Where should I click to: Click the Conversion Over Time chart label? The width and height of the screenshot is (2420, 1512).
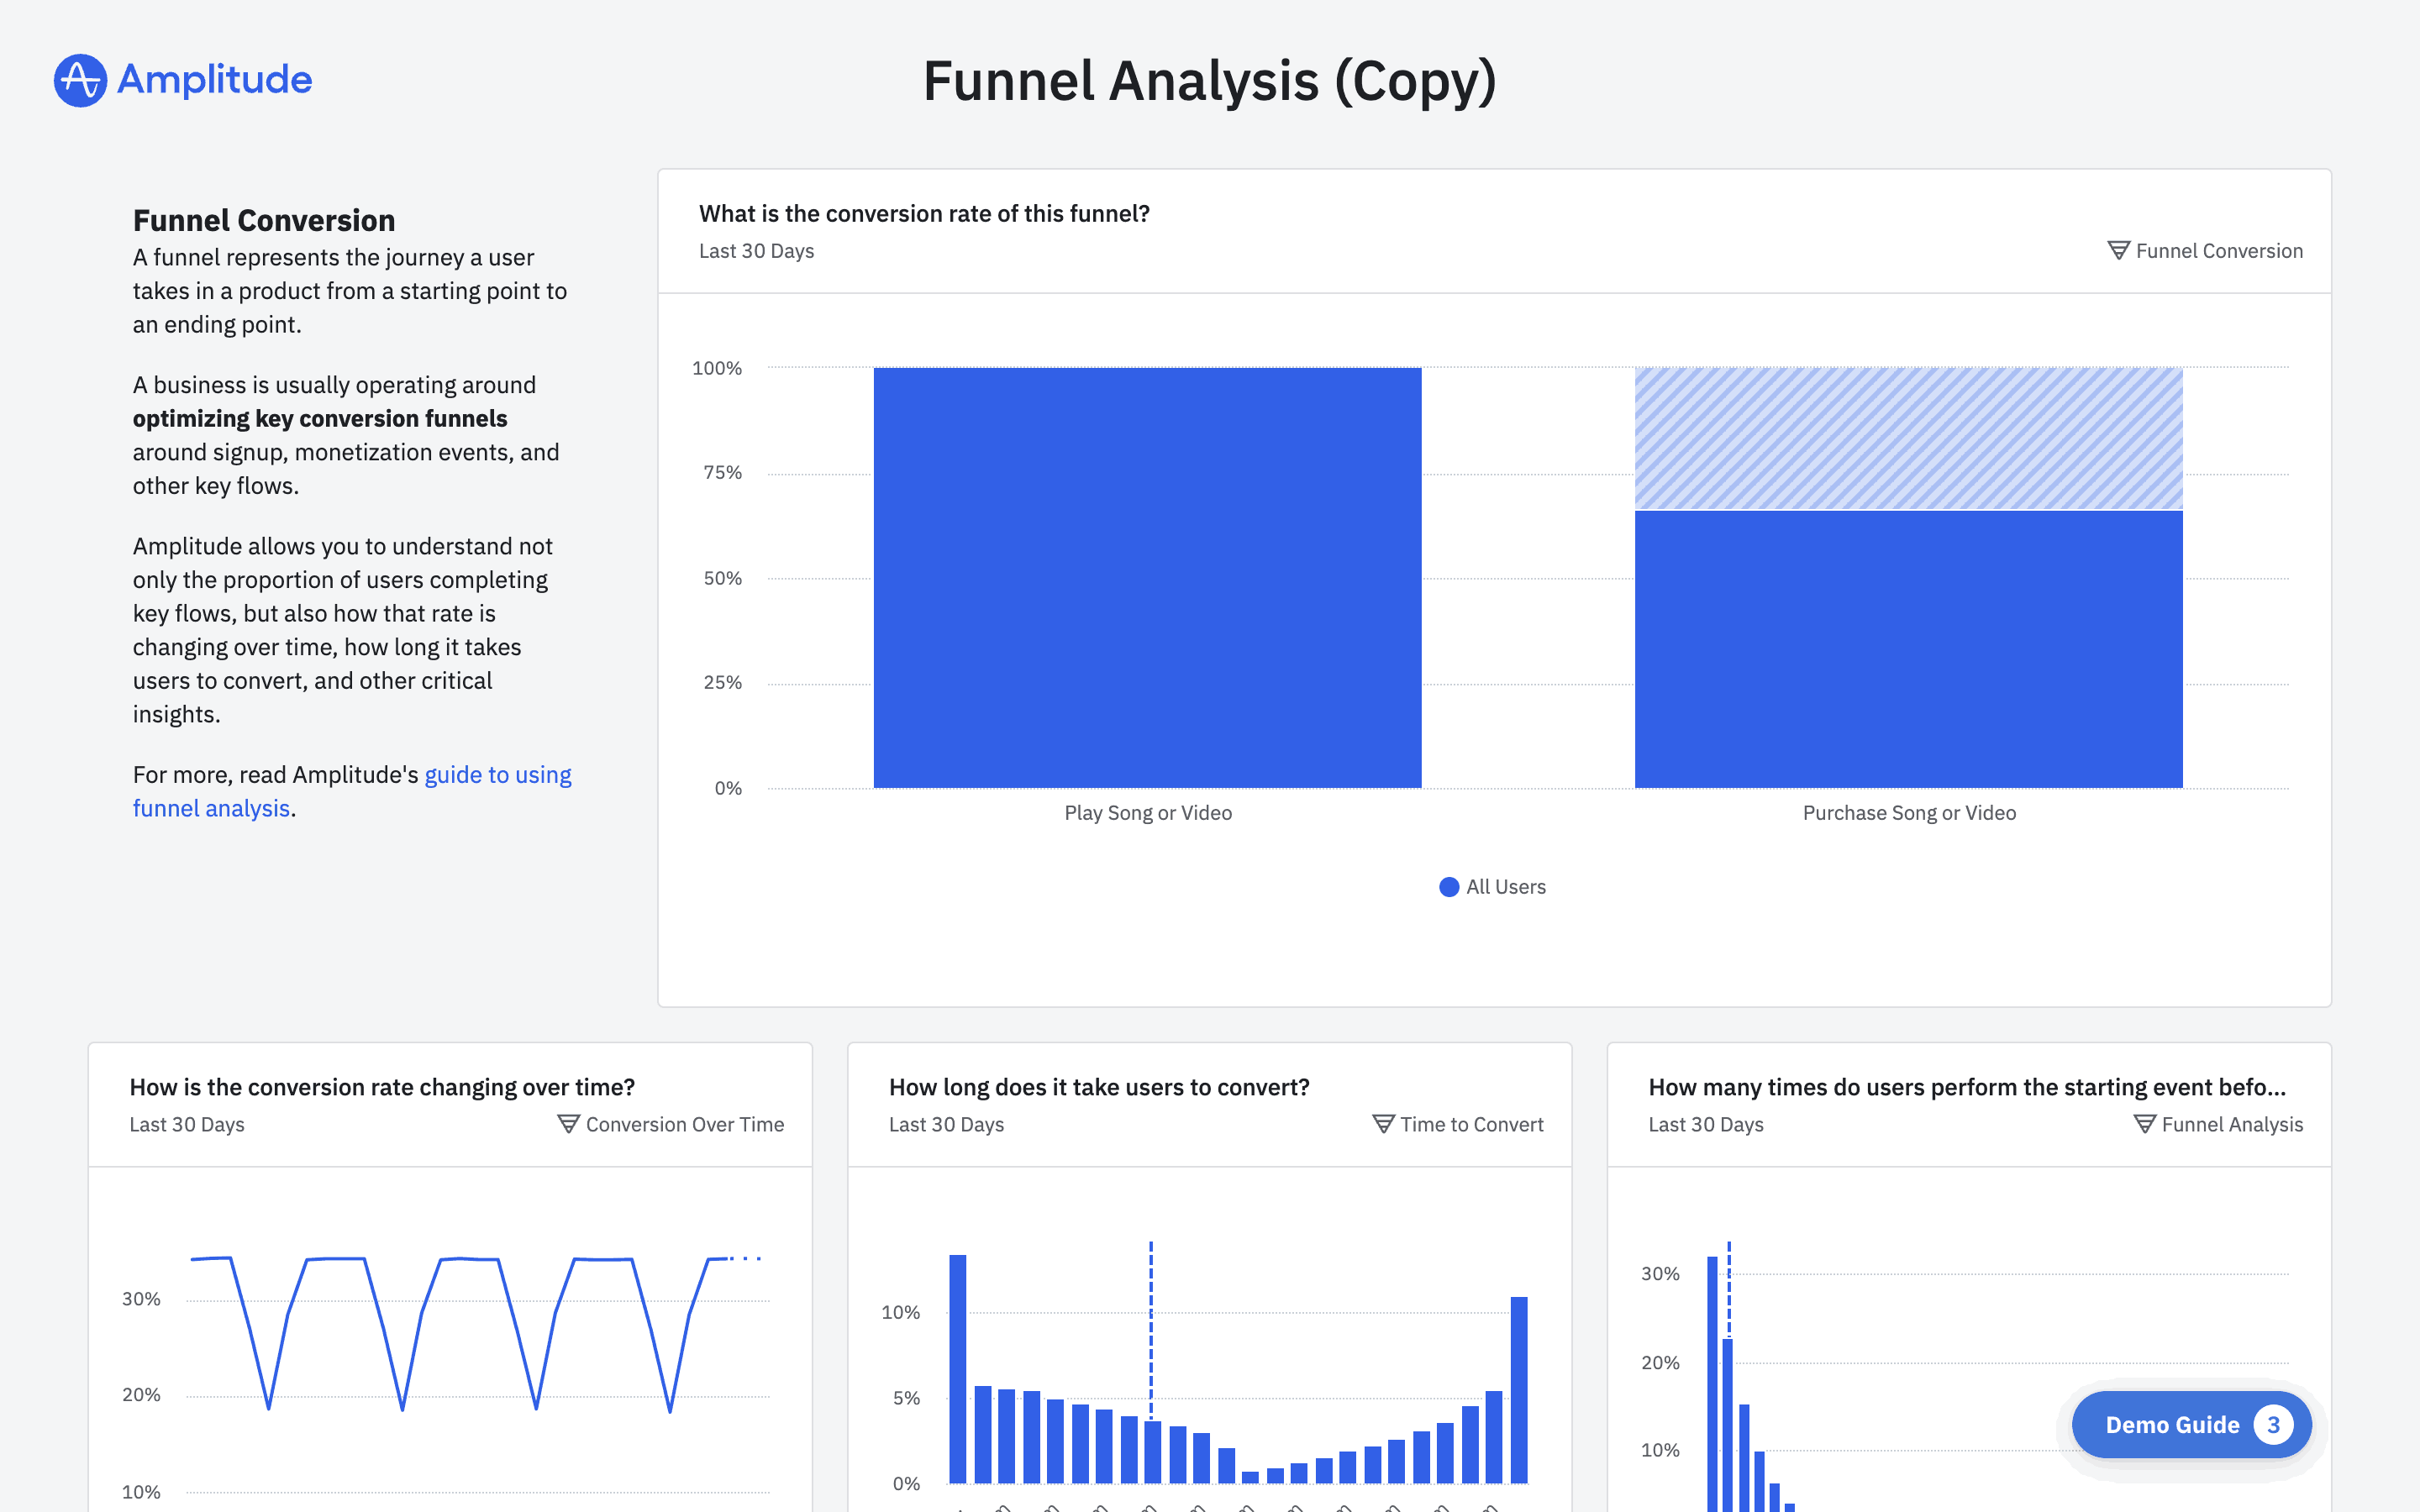point(684,1124)
